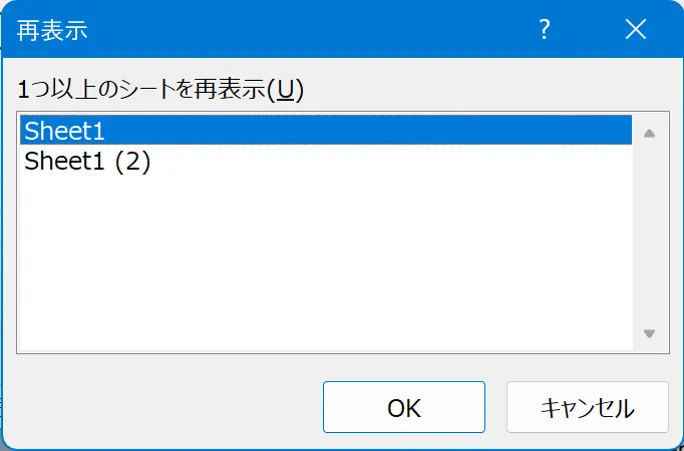Click the blank title bar area
The height and width of the screenshot is (451, 684).
pos(300,30)
